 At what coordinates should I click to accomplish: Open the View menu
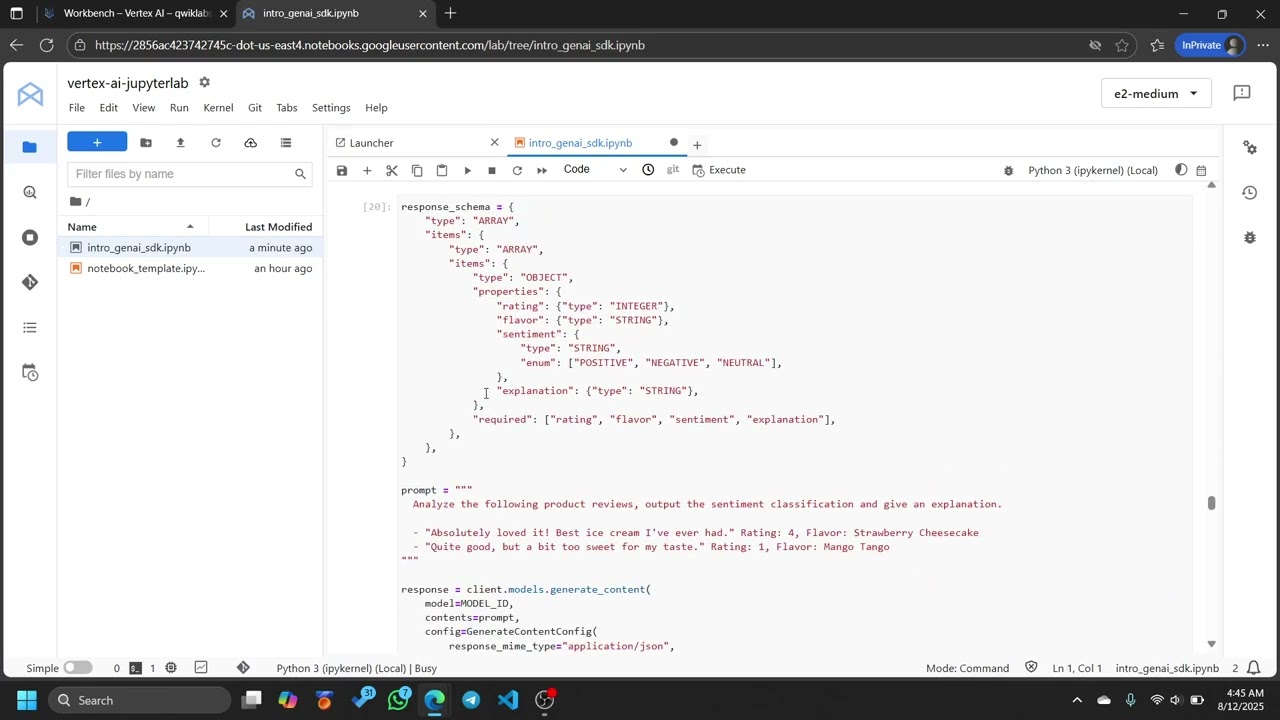(144, 108)
